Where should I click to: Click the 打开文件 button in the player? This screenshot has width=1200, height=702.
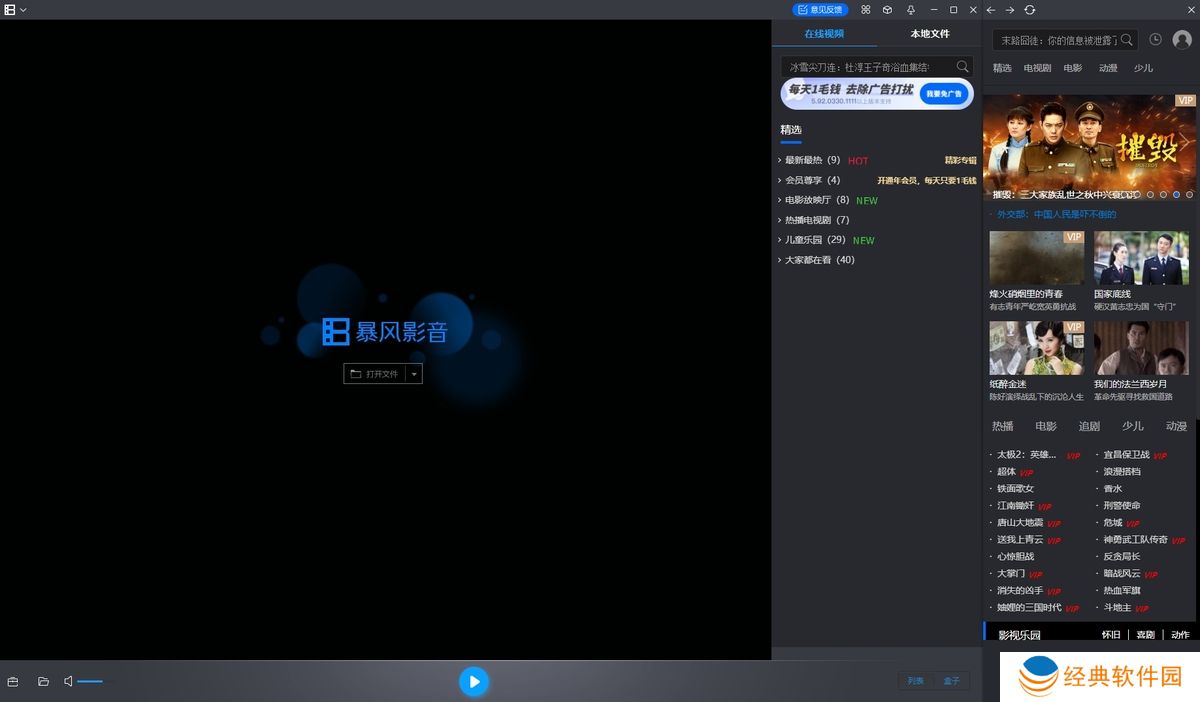[x=375, y=374]
